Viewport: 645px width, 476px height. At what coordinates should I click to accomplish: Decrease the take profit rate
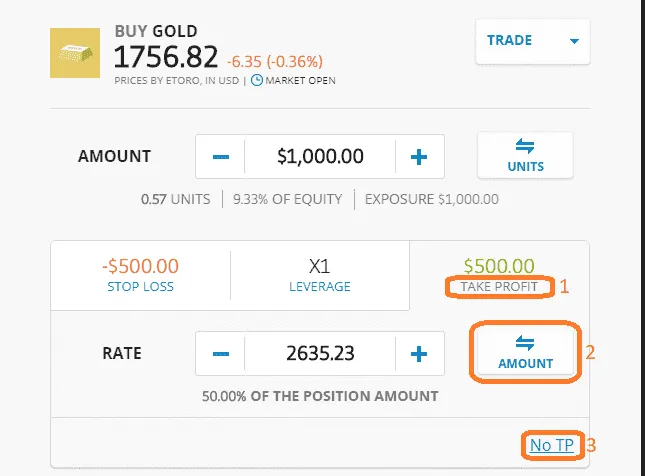(x=221, y=354)
